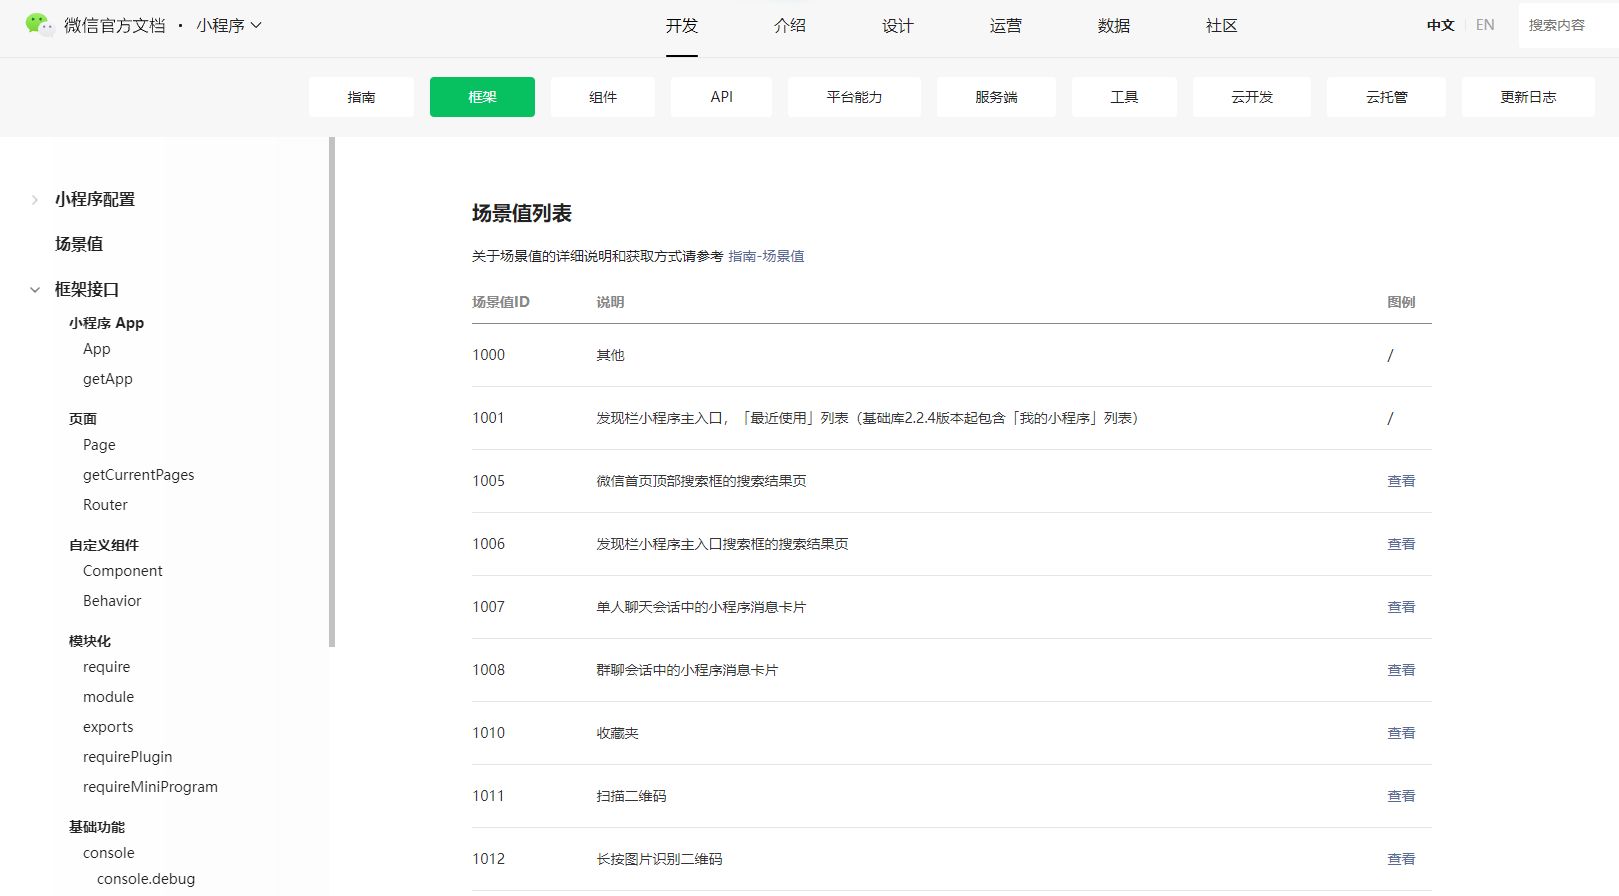Click the 小程序 App sidebar heading
This screenshot has height=896, width=1619.
pos(106,323)
